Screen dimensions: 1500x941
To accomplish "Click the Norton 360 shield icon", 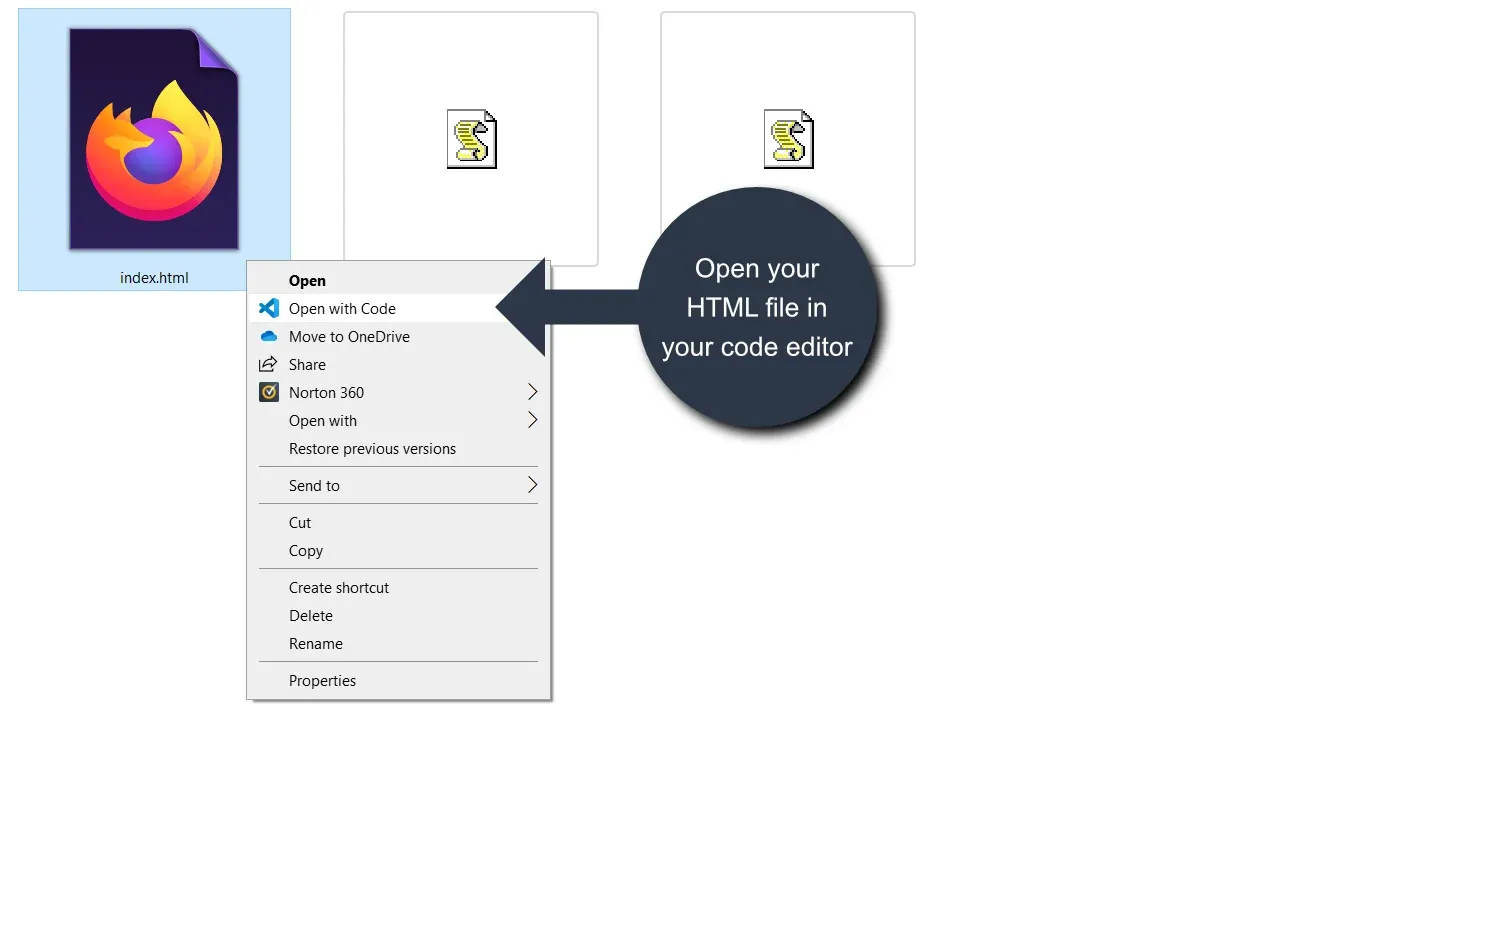I will [x=268, y=392].
